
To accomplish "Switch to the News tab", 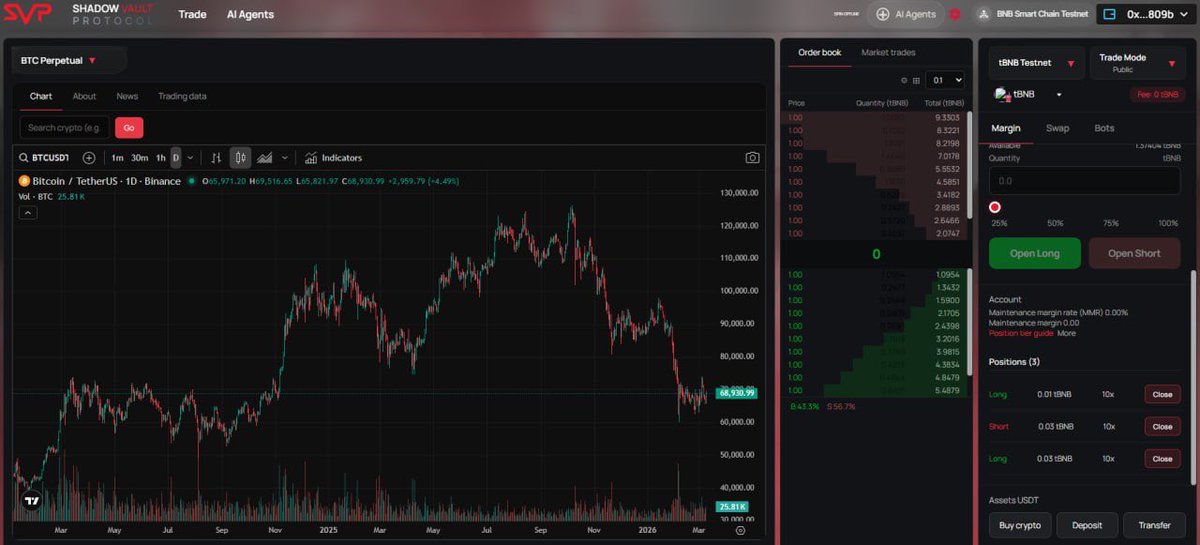I will click(x=127, y=96).
